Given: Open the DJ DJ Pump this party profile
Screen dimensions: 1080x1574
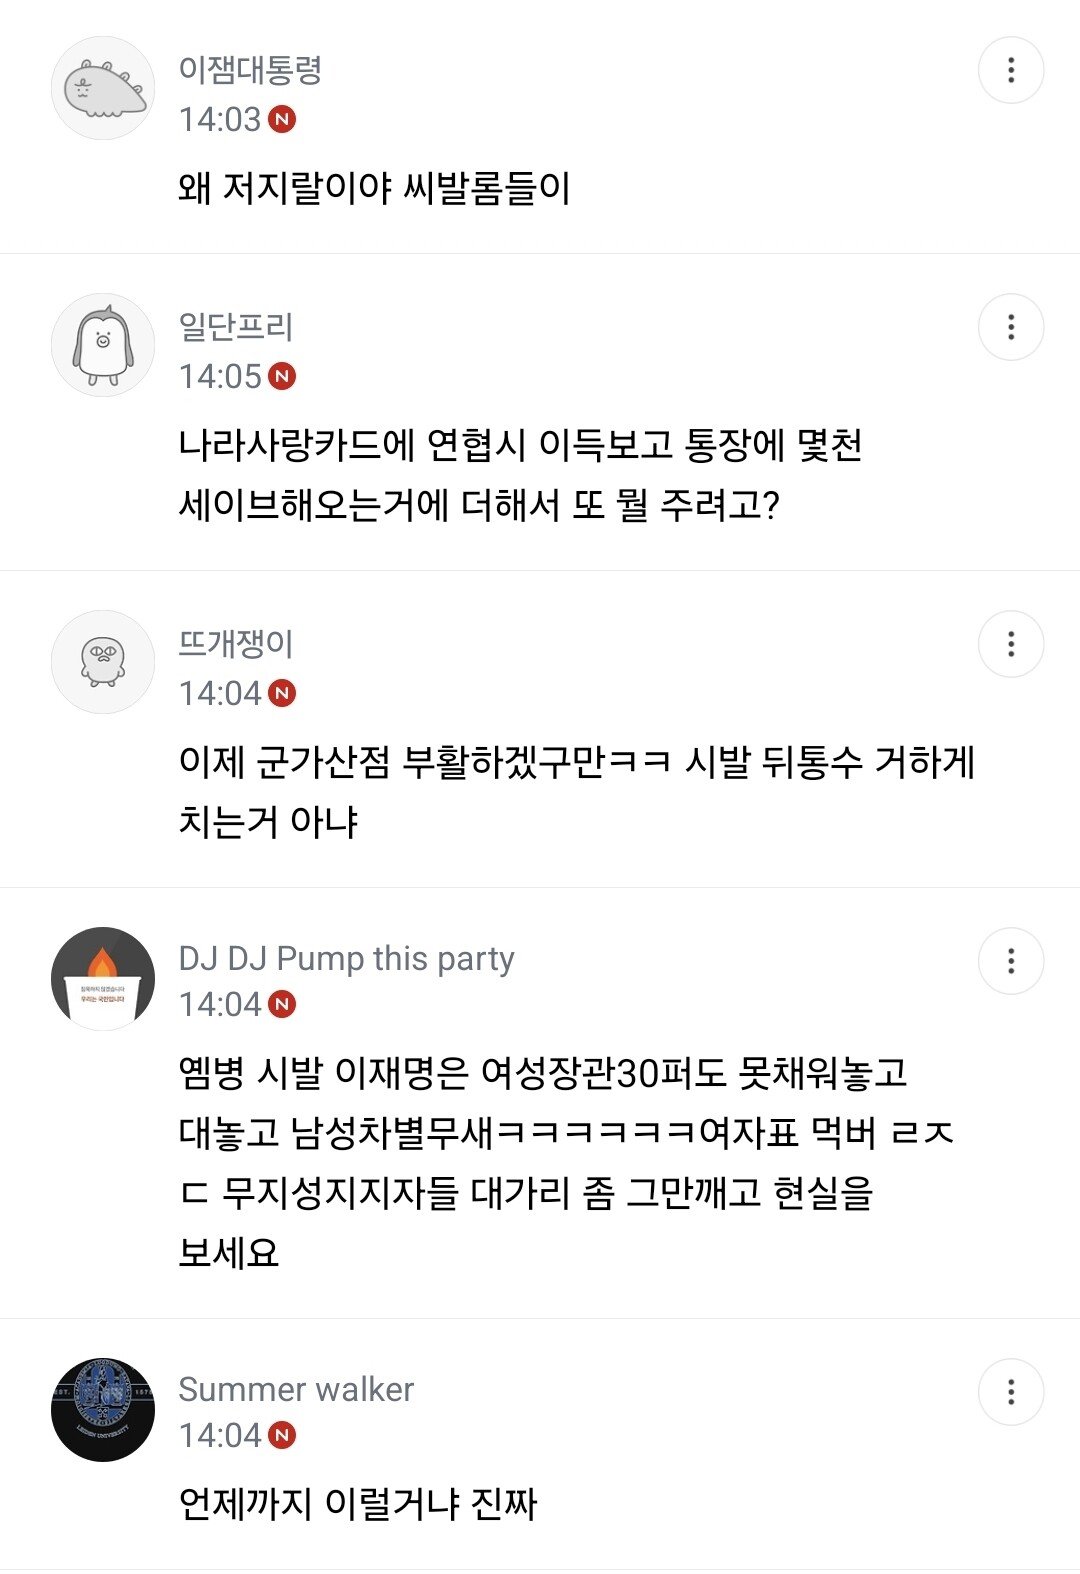Looking at the screenshot, I should (x=346, y=958).
